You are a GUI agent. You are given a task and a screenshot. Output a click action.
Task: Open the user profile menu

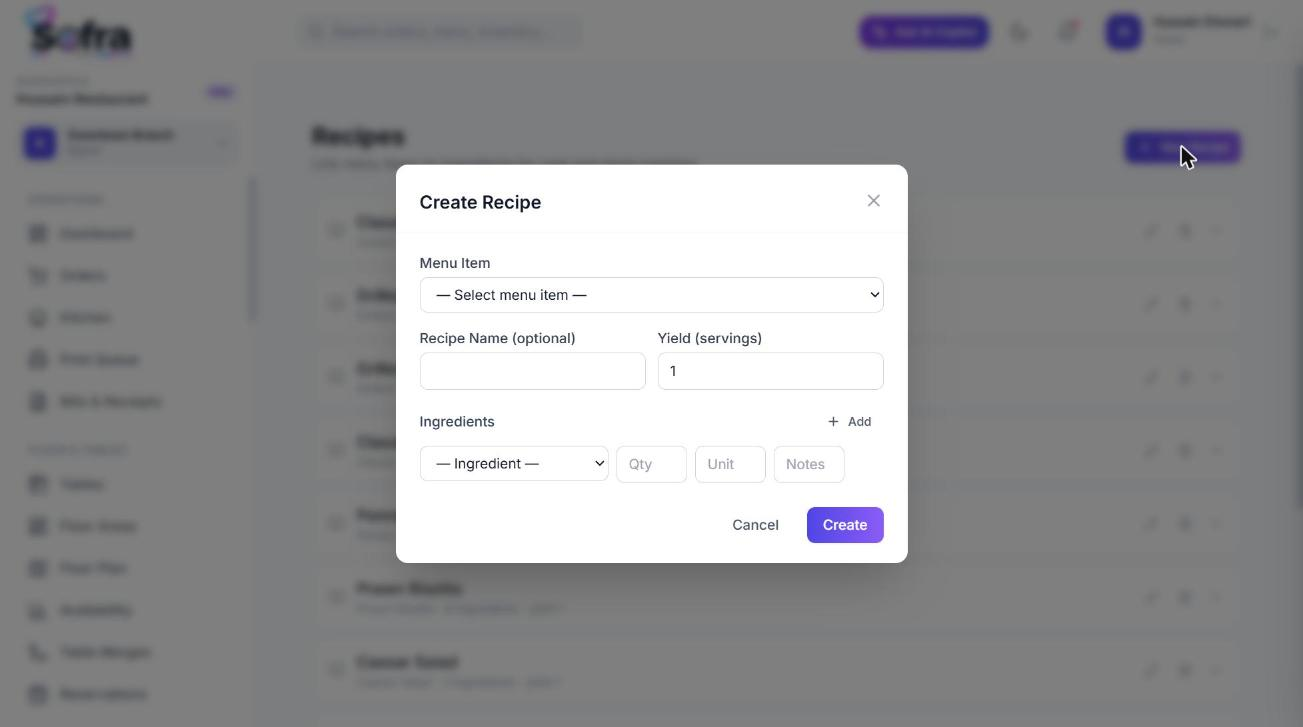pyautogui.click(x=1191, y=32)
